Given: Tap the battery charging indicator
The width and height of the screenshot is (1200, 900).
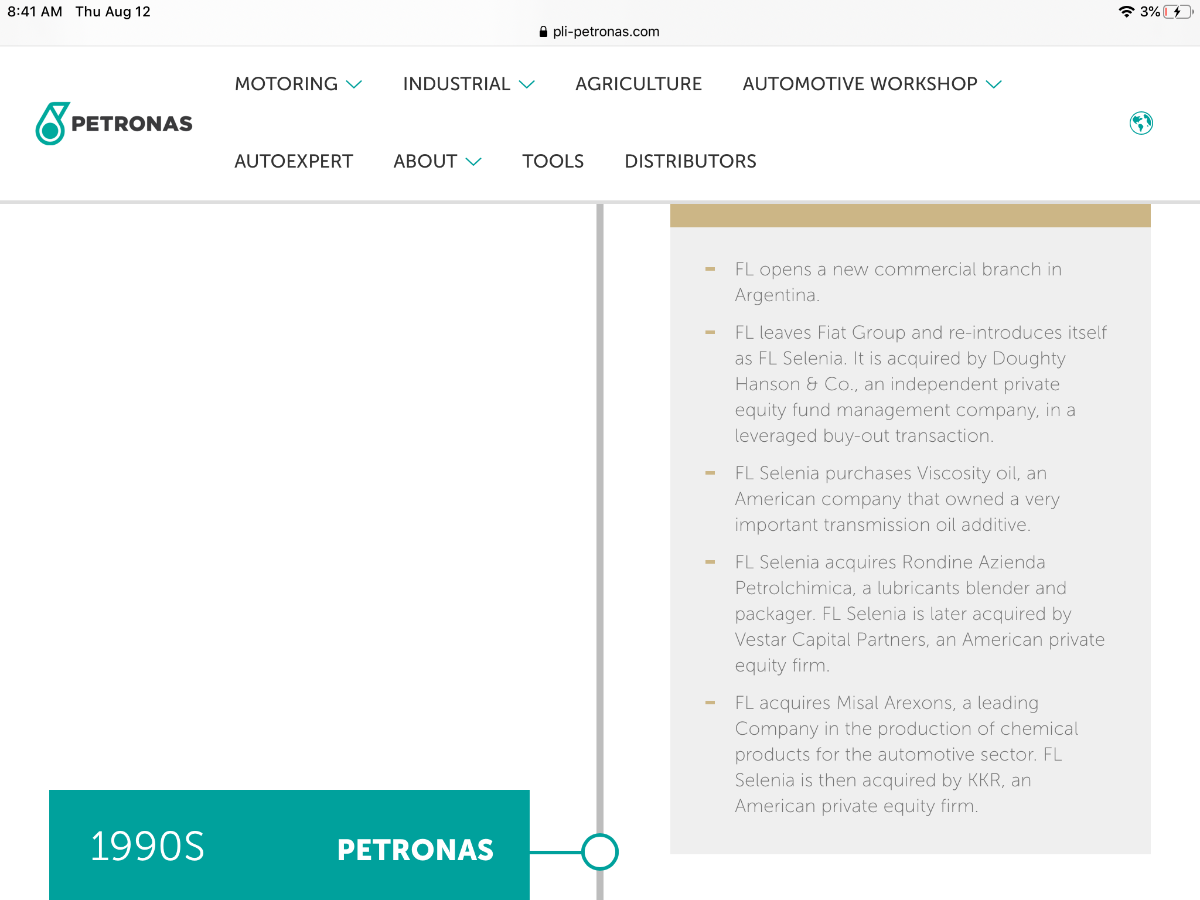Looking at the screenshot, I should [x=1177, y=12].
